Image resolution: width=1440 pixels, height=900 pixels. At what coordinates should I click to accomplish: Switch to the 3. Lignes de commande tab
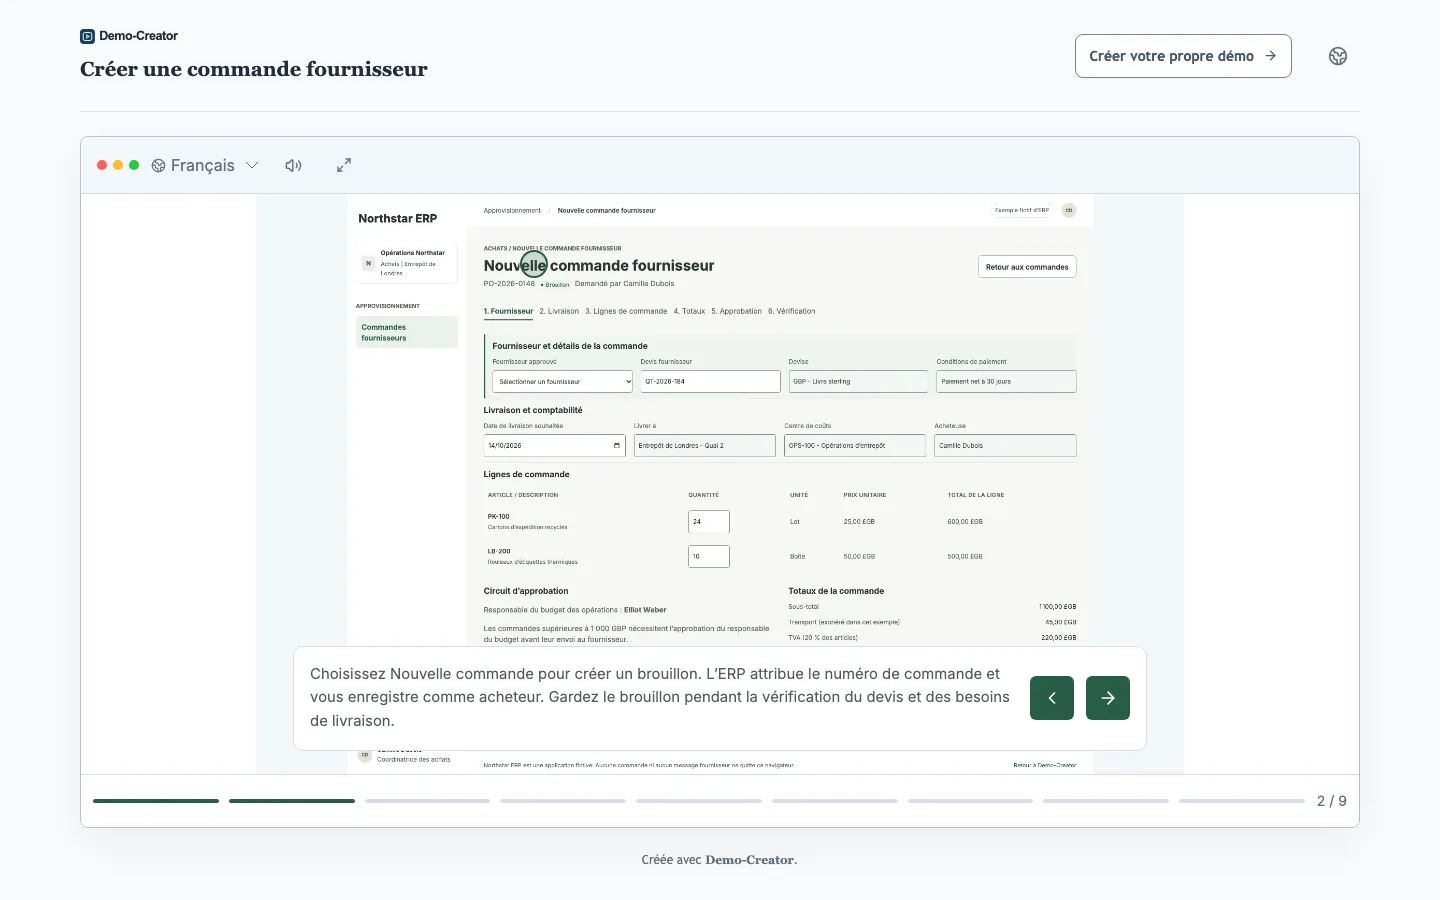(x=626, y=311)
